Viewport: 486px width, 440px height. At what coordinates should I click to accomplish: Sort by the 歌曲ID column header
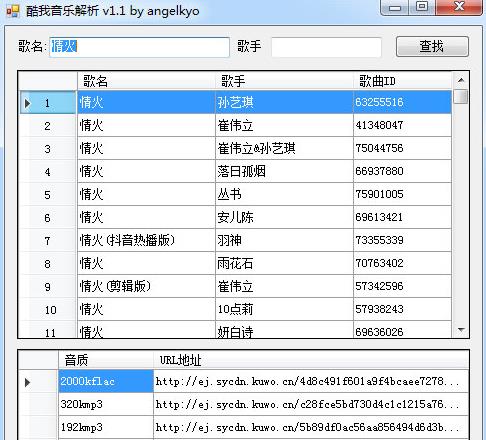tap(403, 81)
